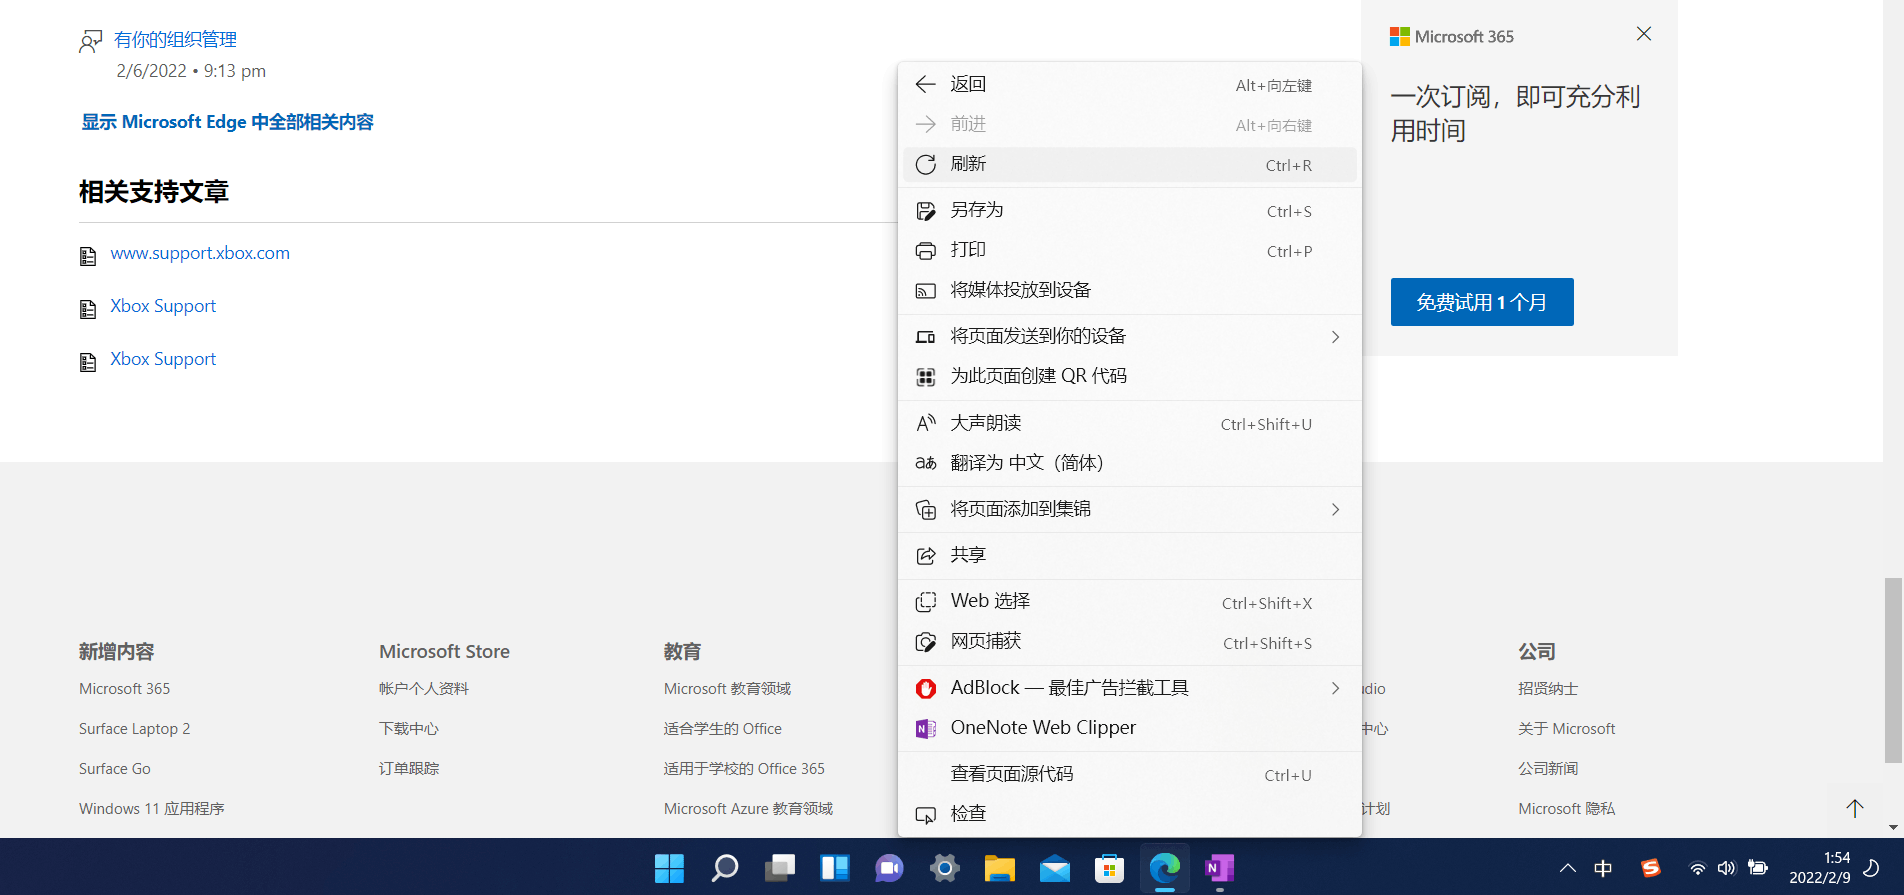This screenshot has height=895, width=1904.
Task: Select 翻译为 中文 (简体) entry
Action: point(1130,463)
